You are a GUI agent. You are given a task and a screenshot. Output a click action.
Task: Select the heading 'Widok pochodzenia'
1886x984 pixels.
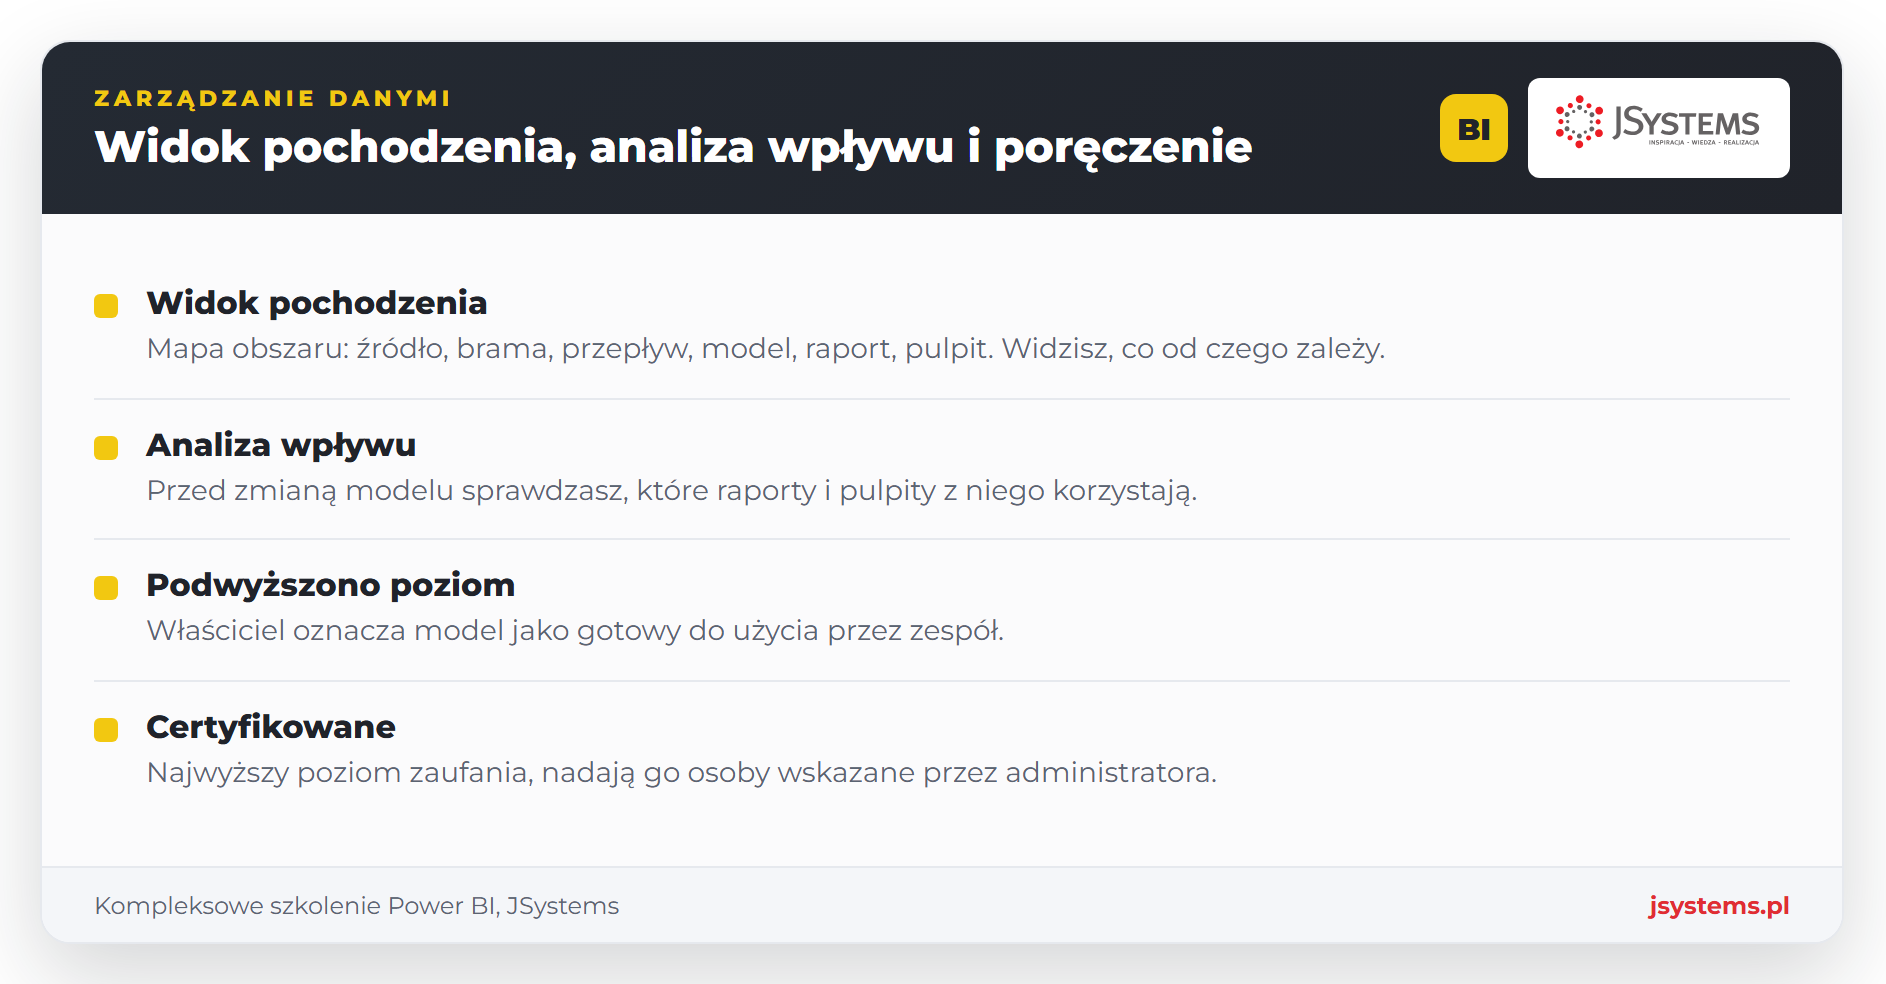click(x=316, y=302)
